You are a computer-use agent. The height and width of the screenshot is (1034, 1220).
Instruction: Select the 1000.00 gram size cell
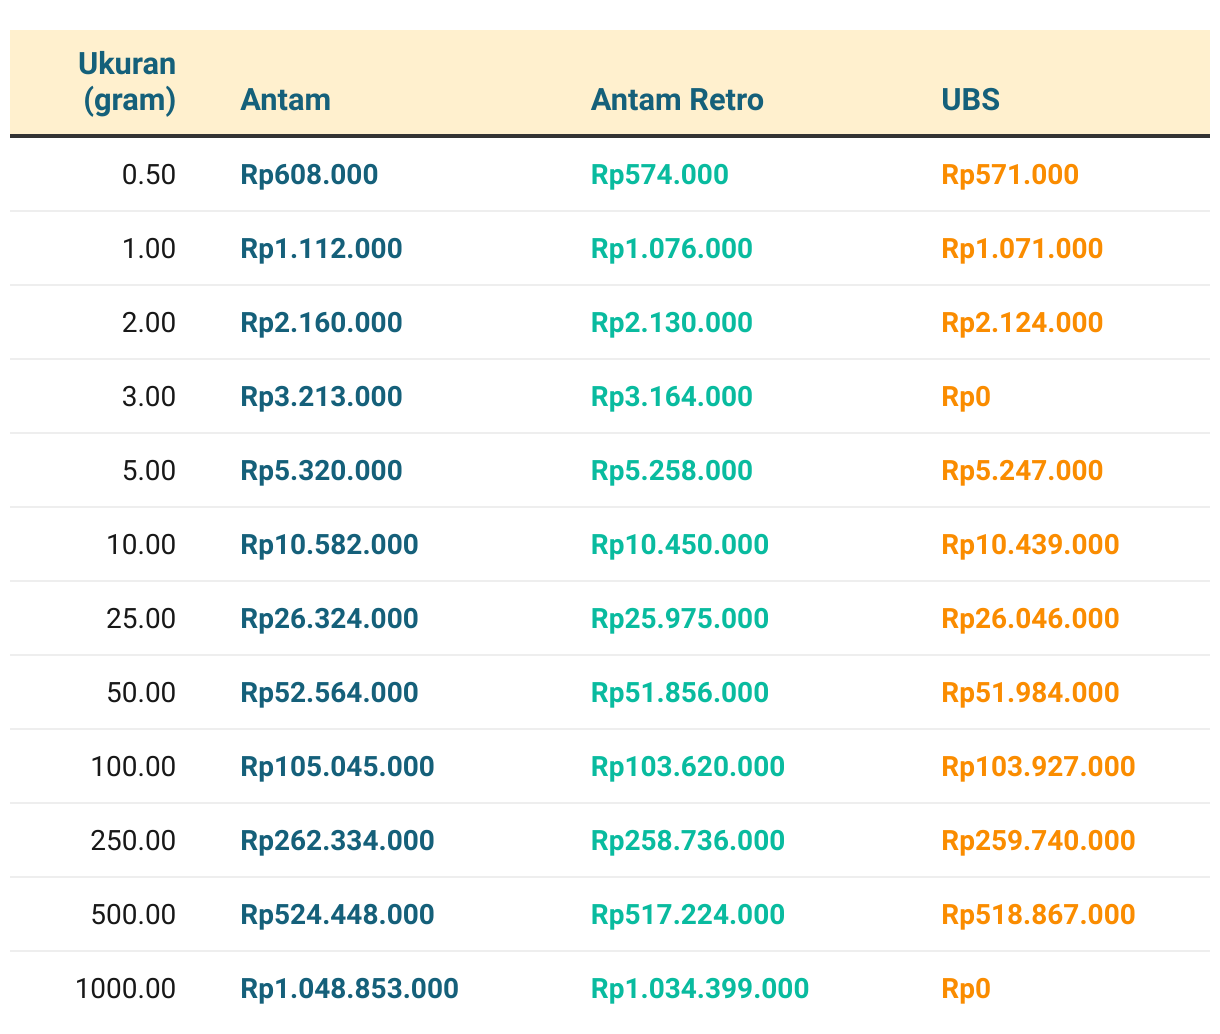coord(125,989)
